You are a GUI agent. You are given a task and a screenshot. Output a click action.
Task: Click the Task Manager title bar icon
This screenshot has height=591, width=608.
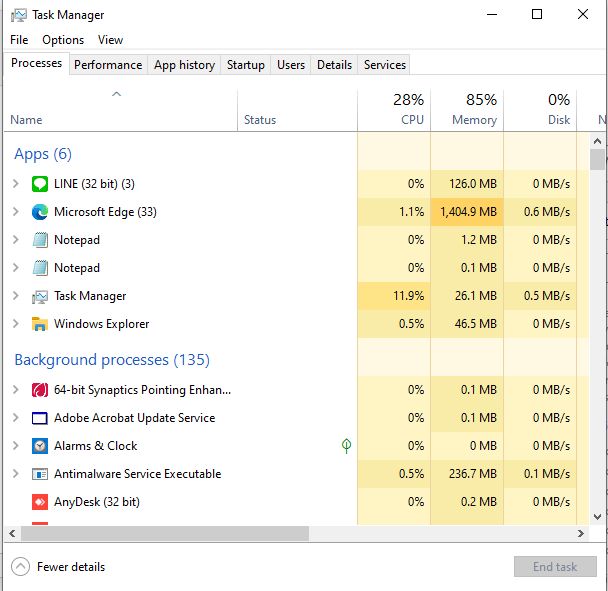pos(19,15)
